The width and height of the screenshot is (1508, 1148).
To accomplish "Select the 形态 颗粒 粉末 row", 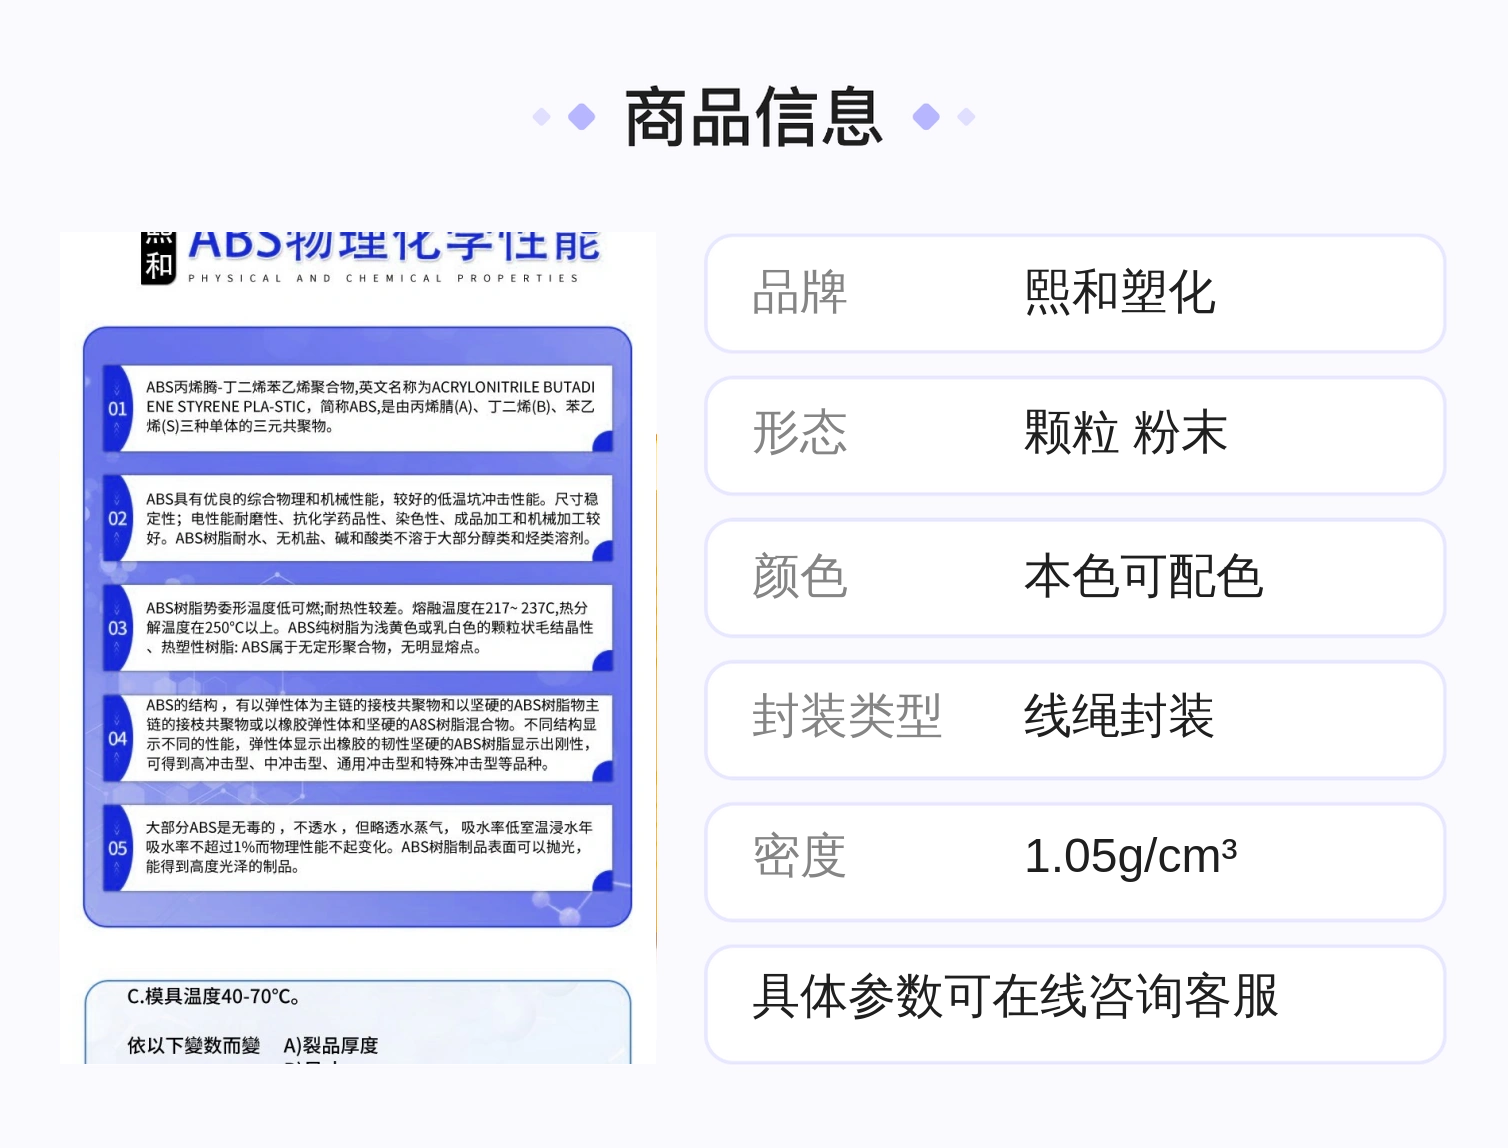I will click(1075, 435).
